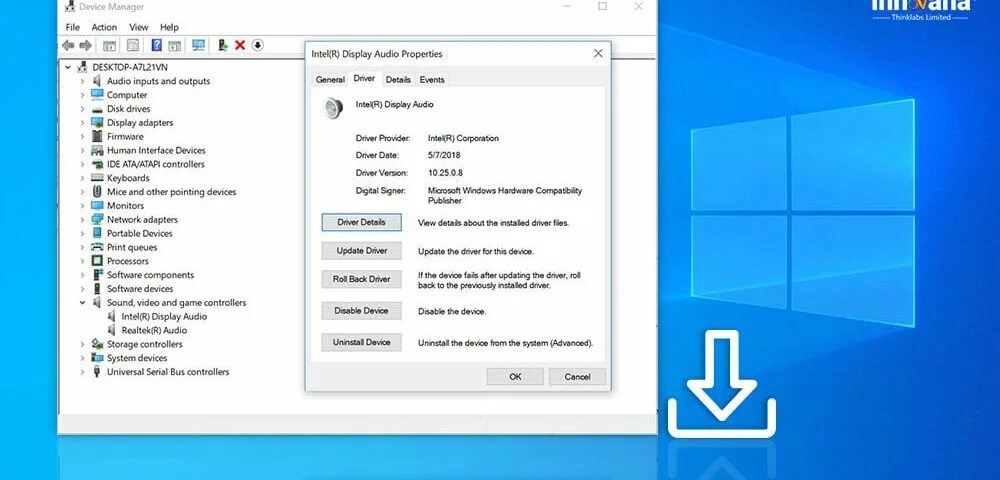This screenshot has width=1000, height=480.
Task: Expand the Storage controllers node
Action: click(x=82, y=344)
